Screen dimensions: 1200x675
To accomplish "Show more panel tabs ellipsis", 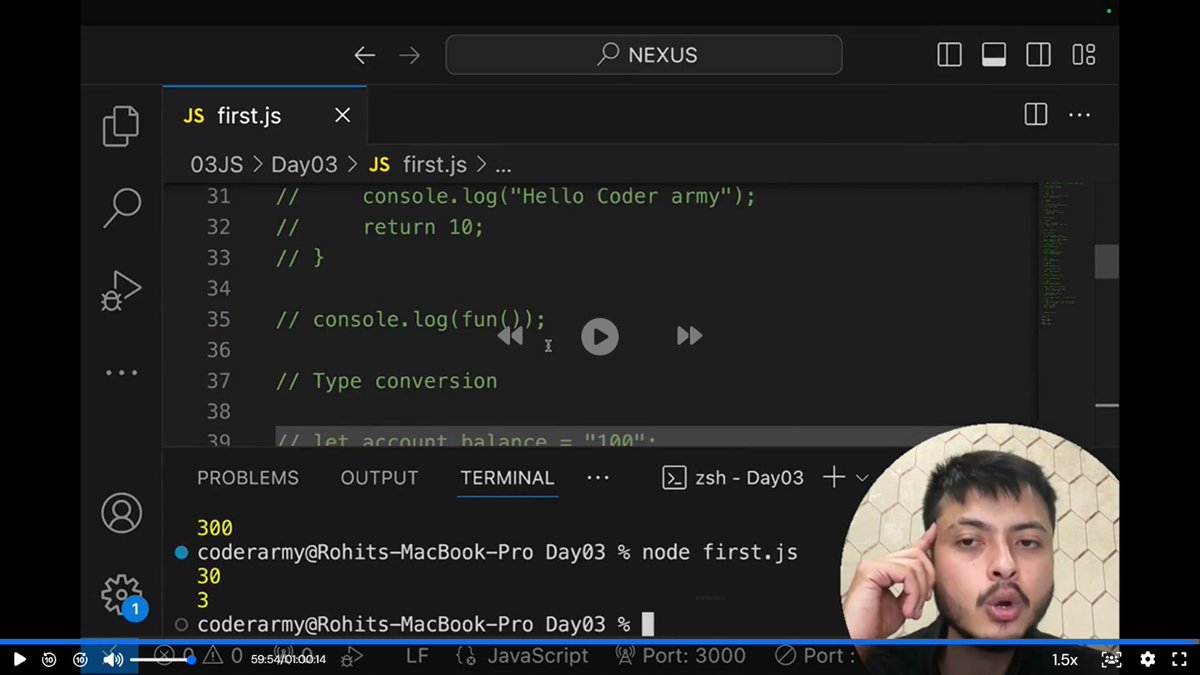I will tap(598, 478).
